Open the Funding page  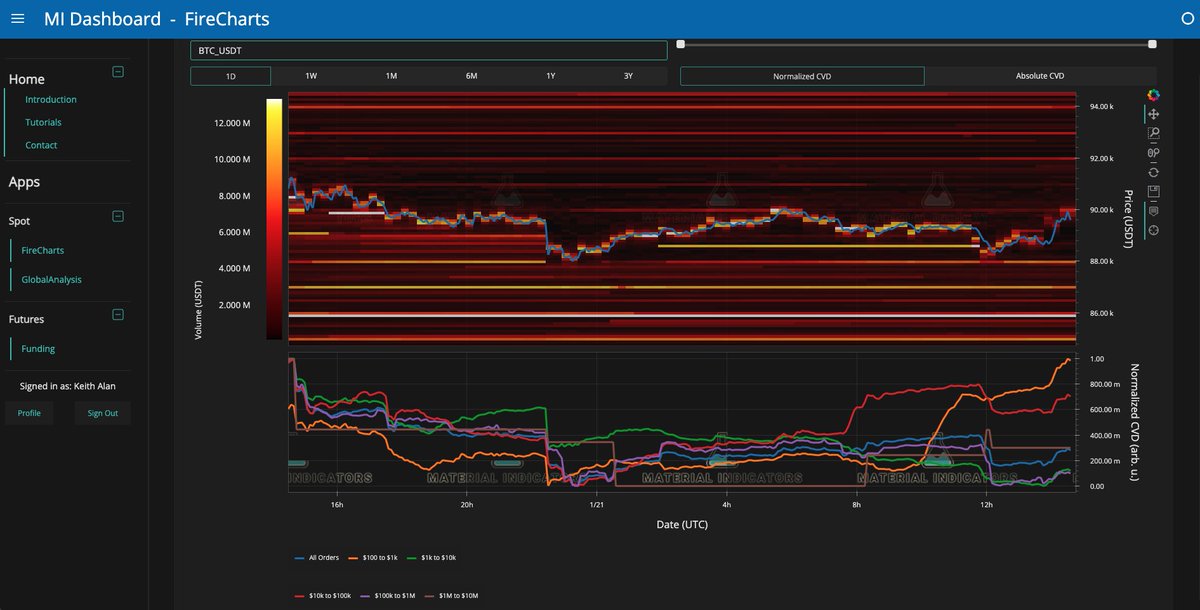pos(38,349)
